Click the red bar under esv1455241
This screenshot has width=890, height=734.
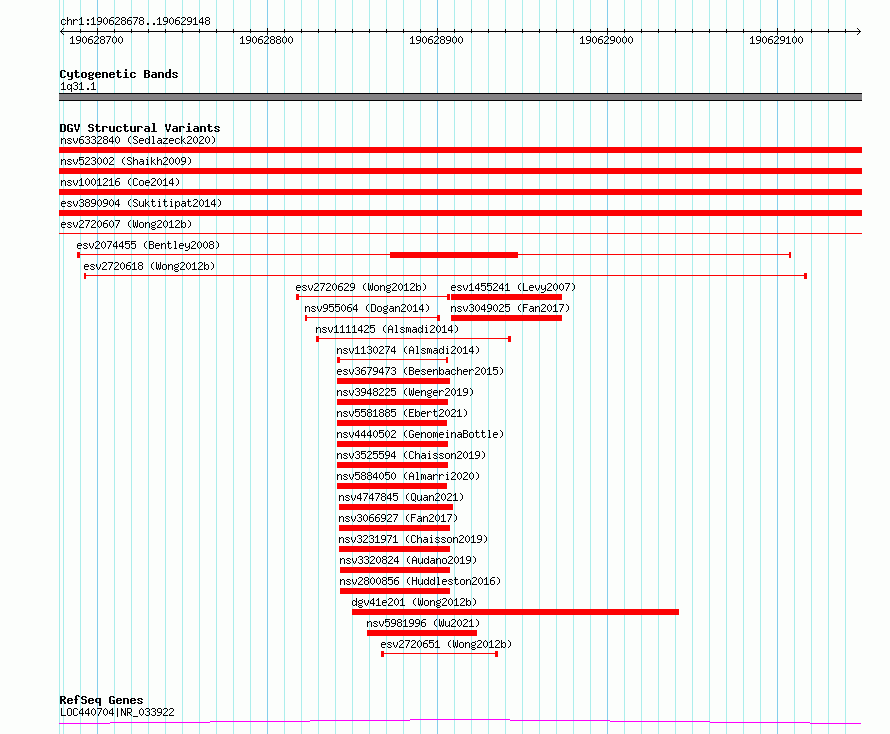point(506,297)
